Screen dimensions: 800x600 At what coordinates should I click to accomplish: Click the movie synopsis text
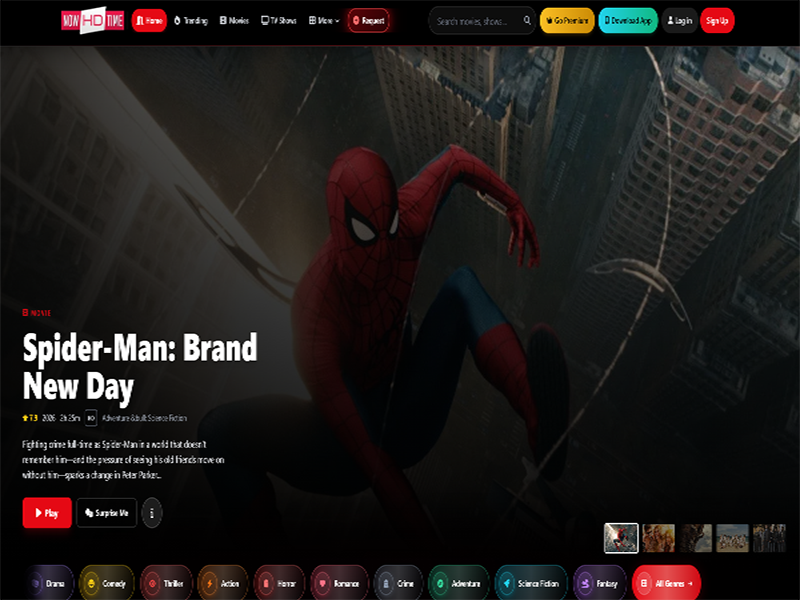coord(123,460)
